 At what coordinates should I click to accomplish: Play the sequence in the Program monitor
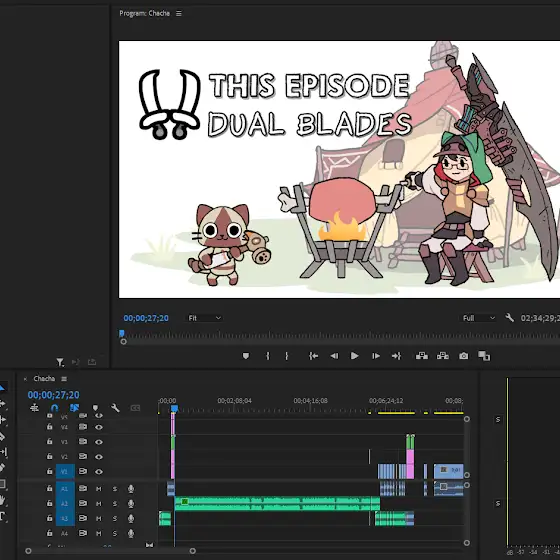click(x=354, y=356)
